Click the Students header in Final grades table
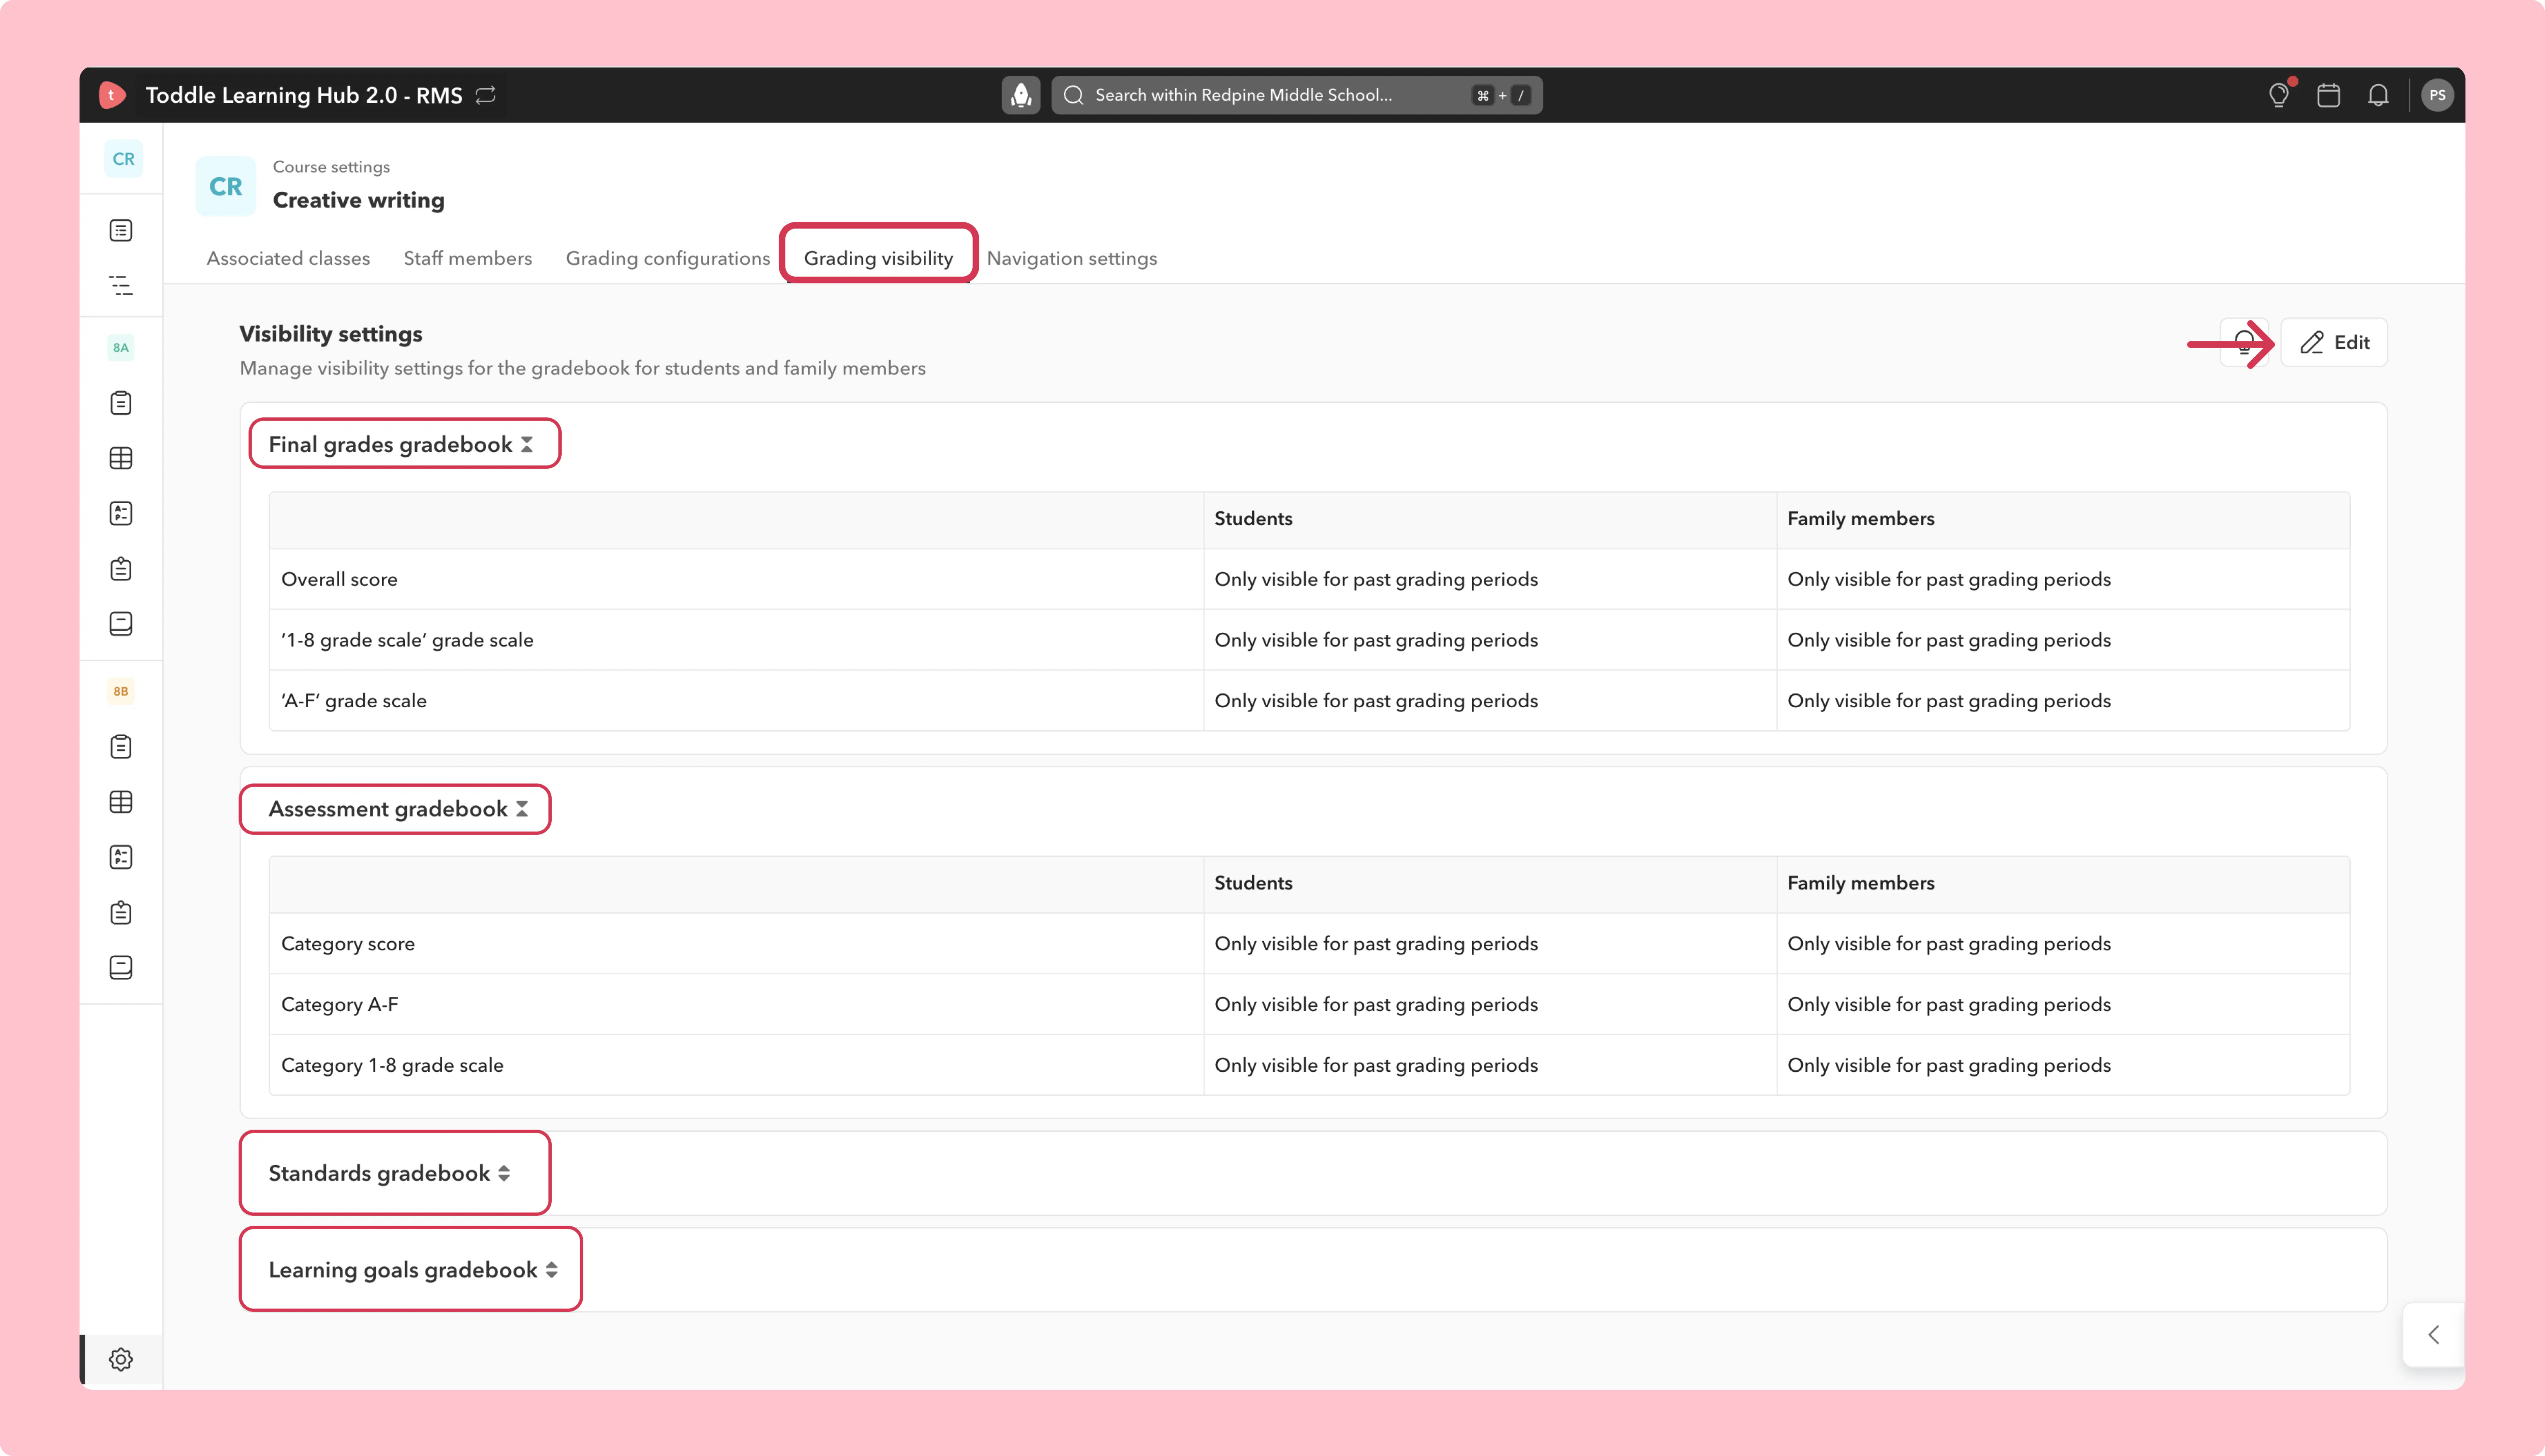 [x=1253, y=519]
